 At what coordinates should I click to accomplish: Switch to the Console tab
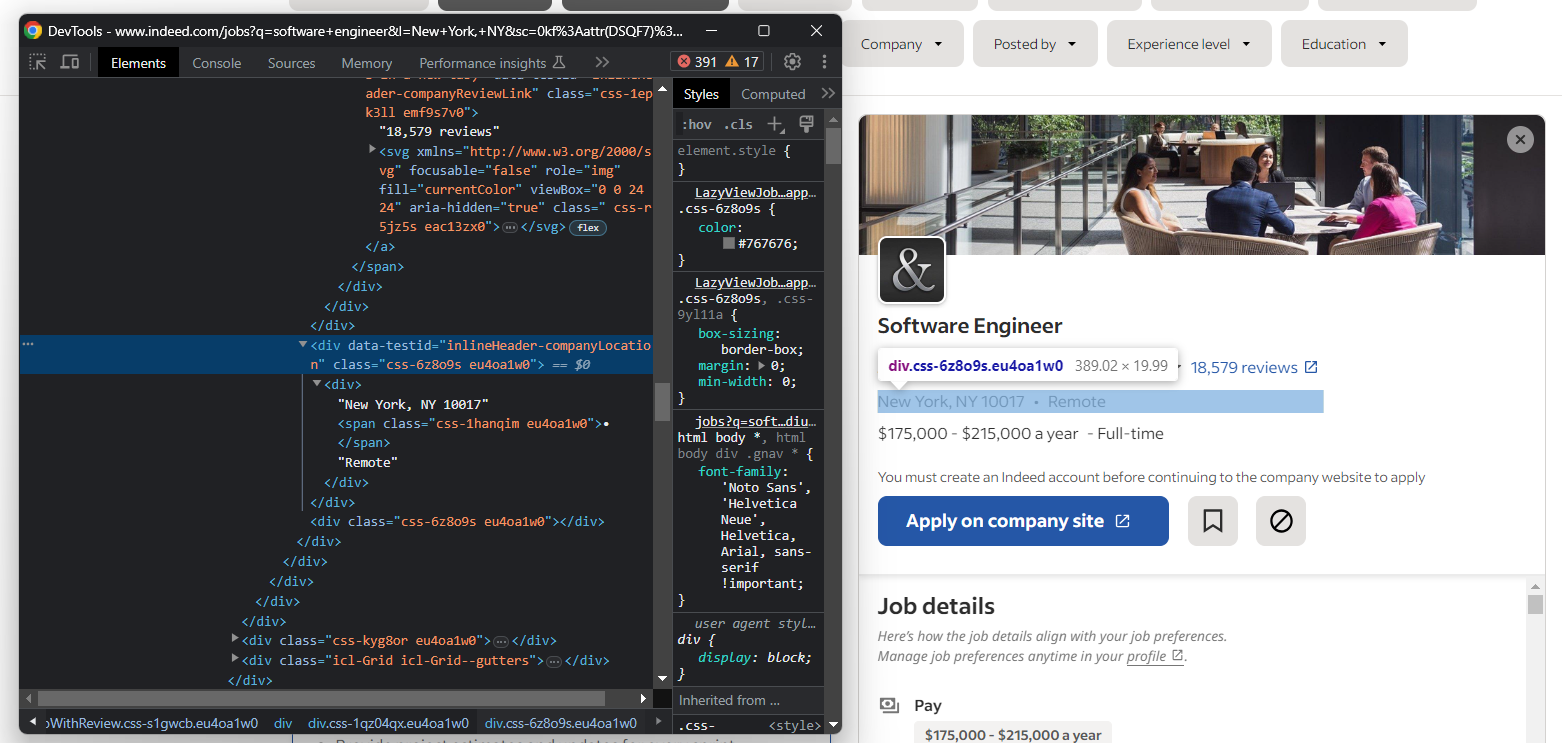217,63
